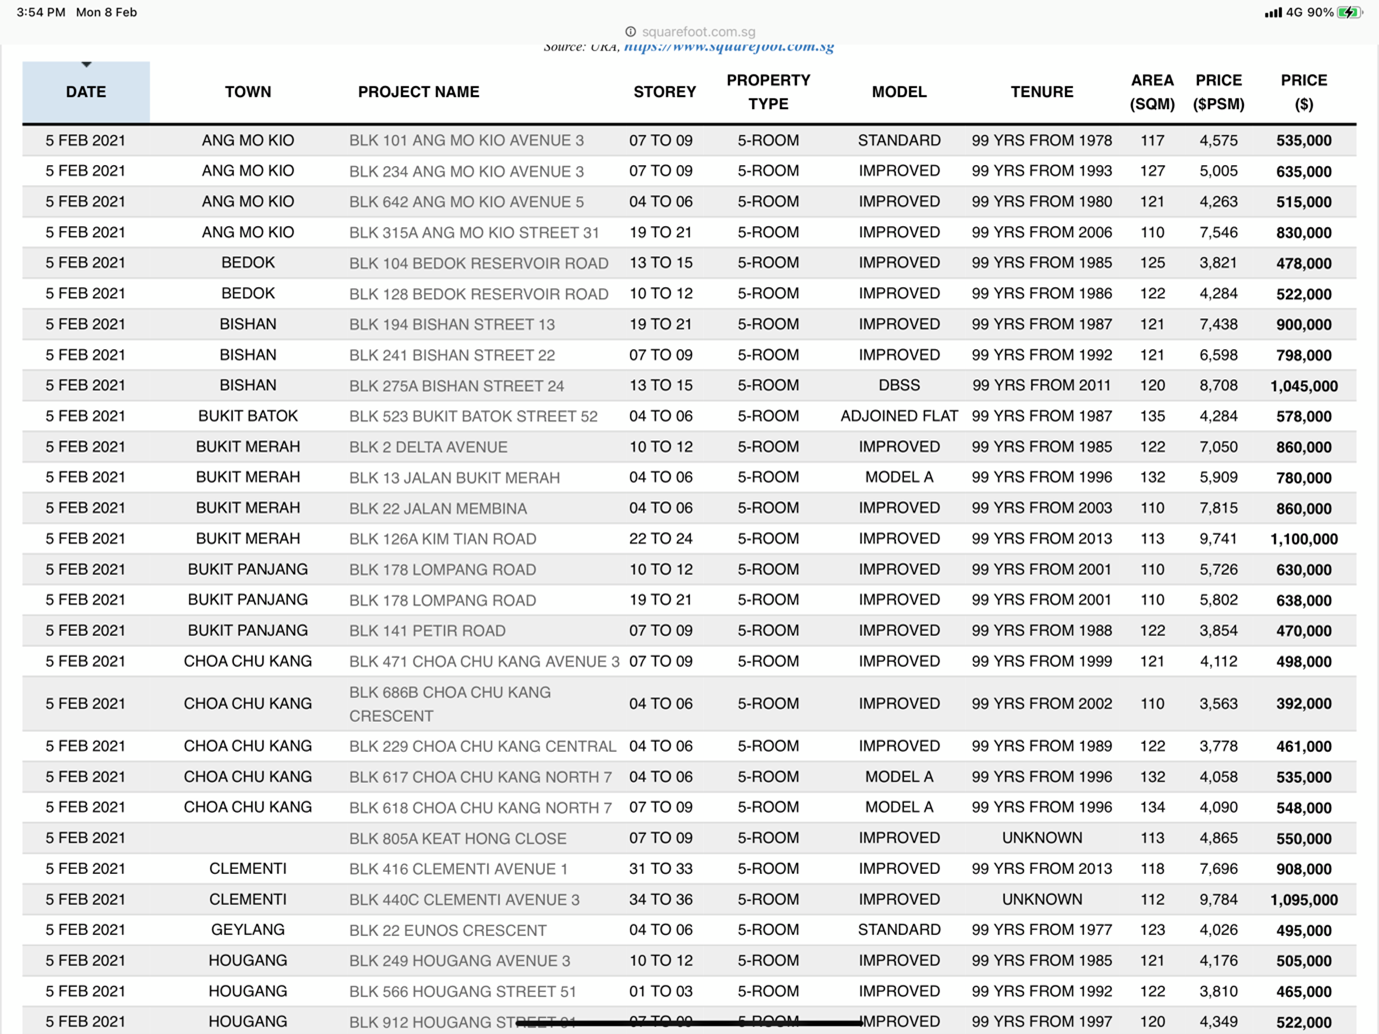Open BLK 22 Eunos Crescent listing

point(447,931)
